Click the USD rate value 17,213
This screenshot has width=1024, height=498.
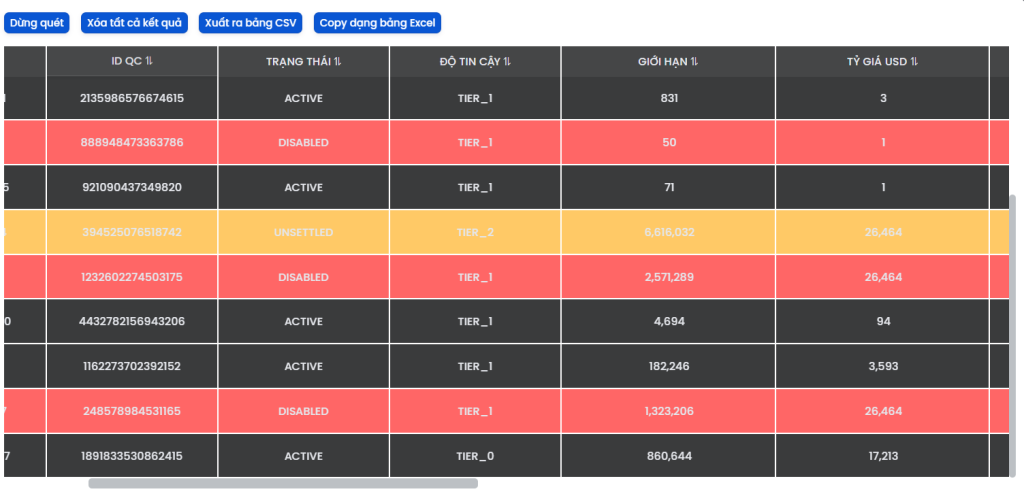tap(883, 456)
